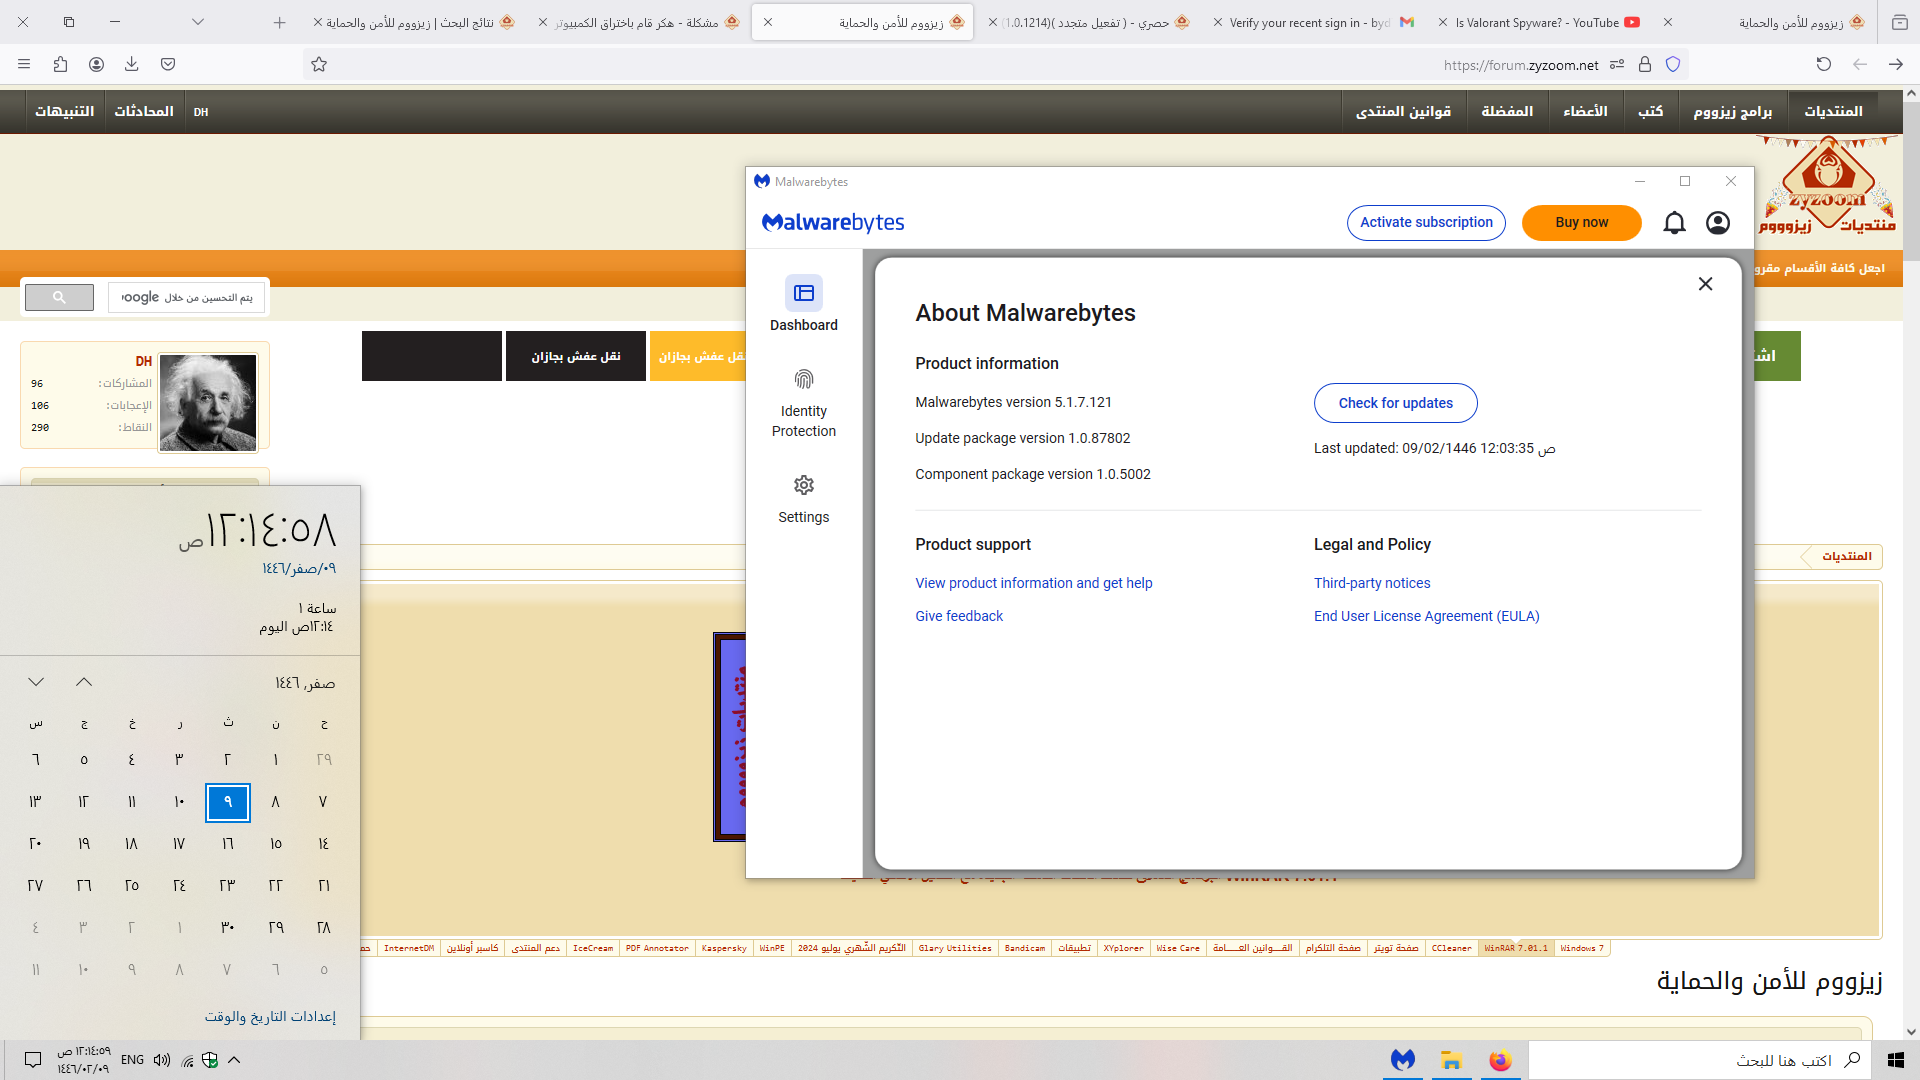Click the Firefox taskbar icon

point(1500,1060)
